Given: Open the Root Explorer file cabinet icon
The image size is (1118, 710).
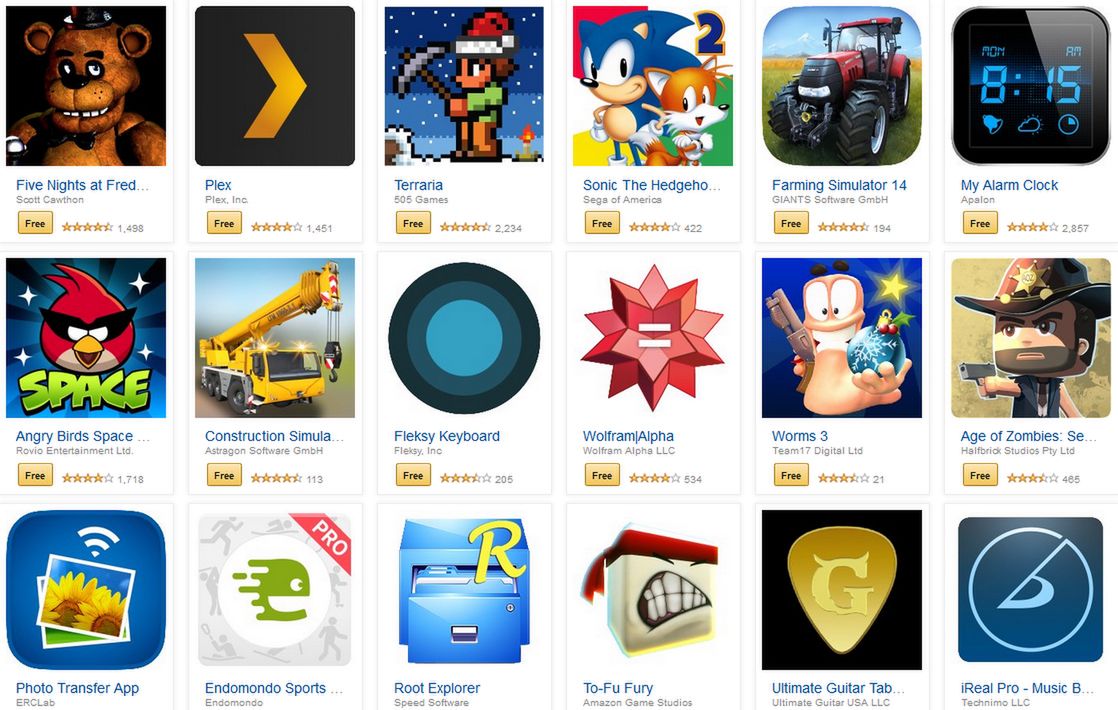Looking at the screenshot, I should pos(464,590).
